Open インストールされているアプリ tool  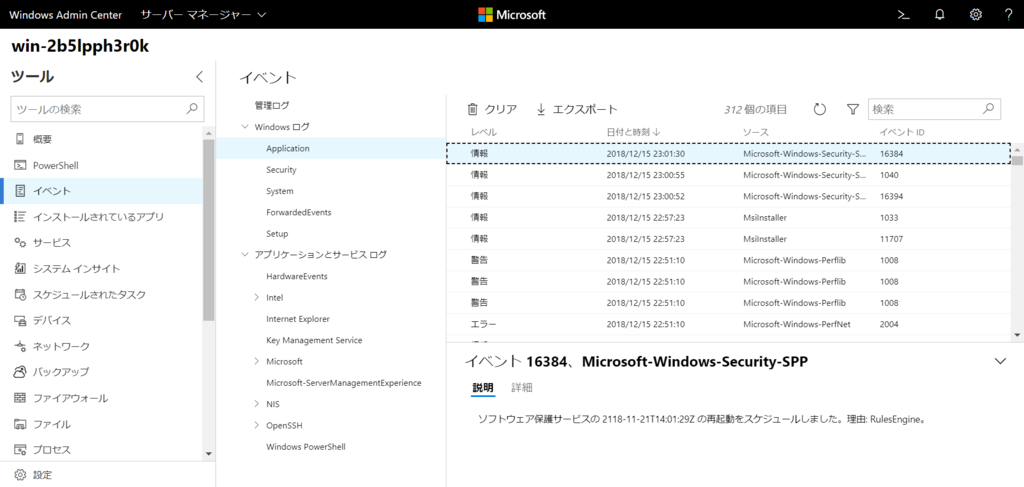click(x=101, y=217)
